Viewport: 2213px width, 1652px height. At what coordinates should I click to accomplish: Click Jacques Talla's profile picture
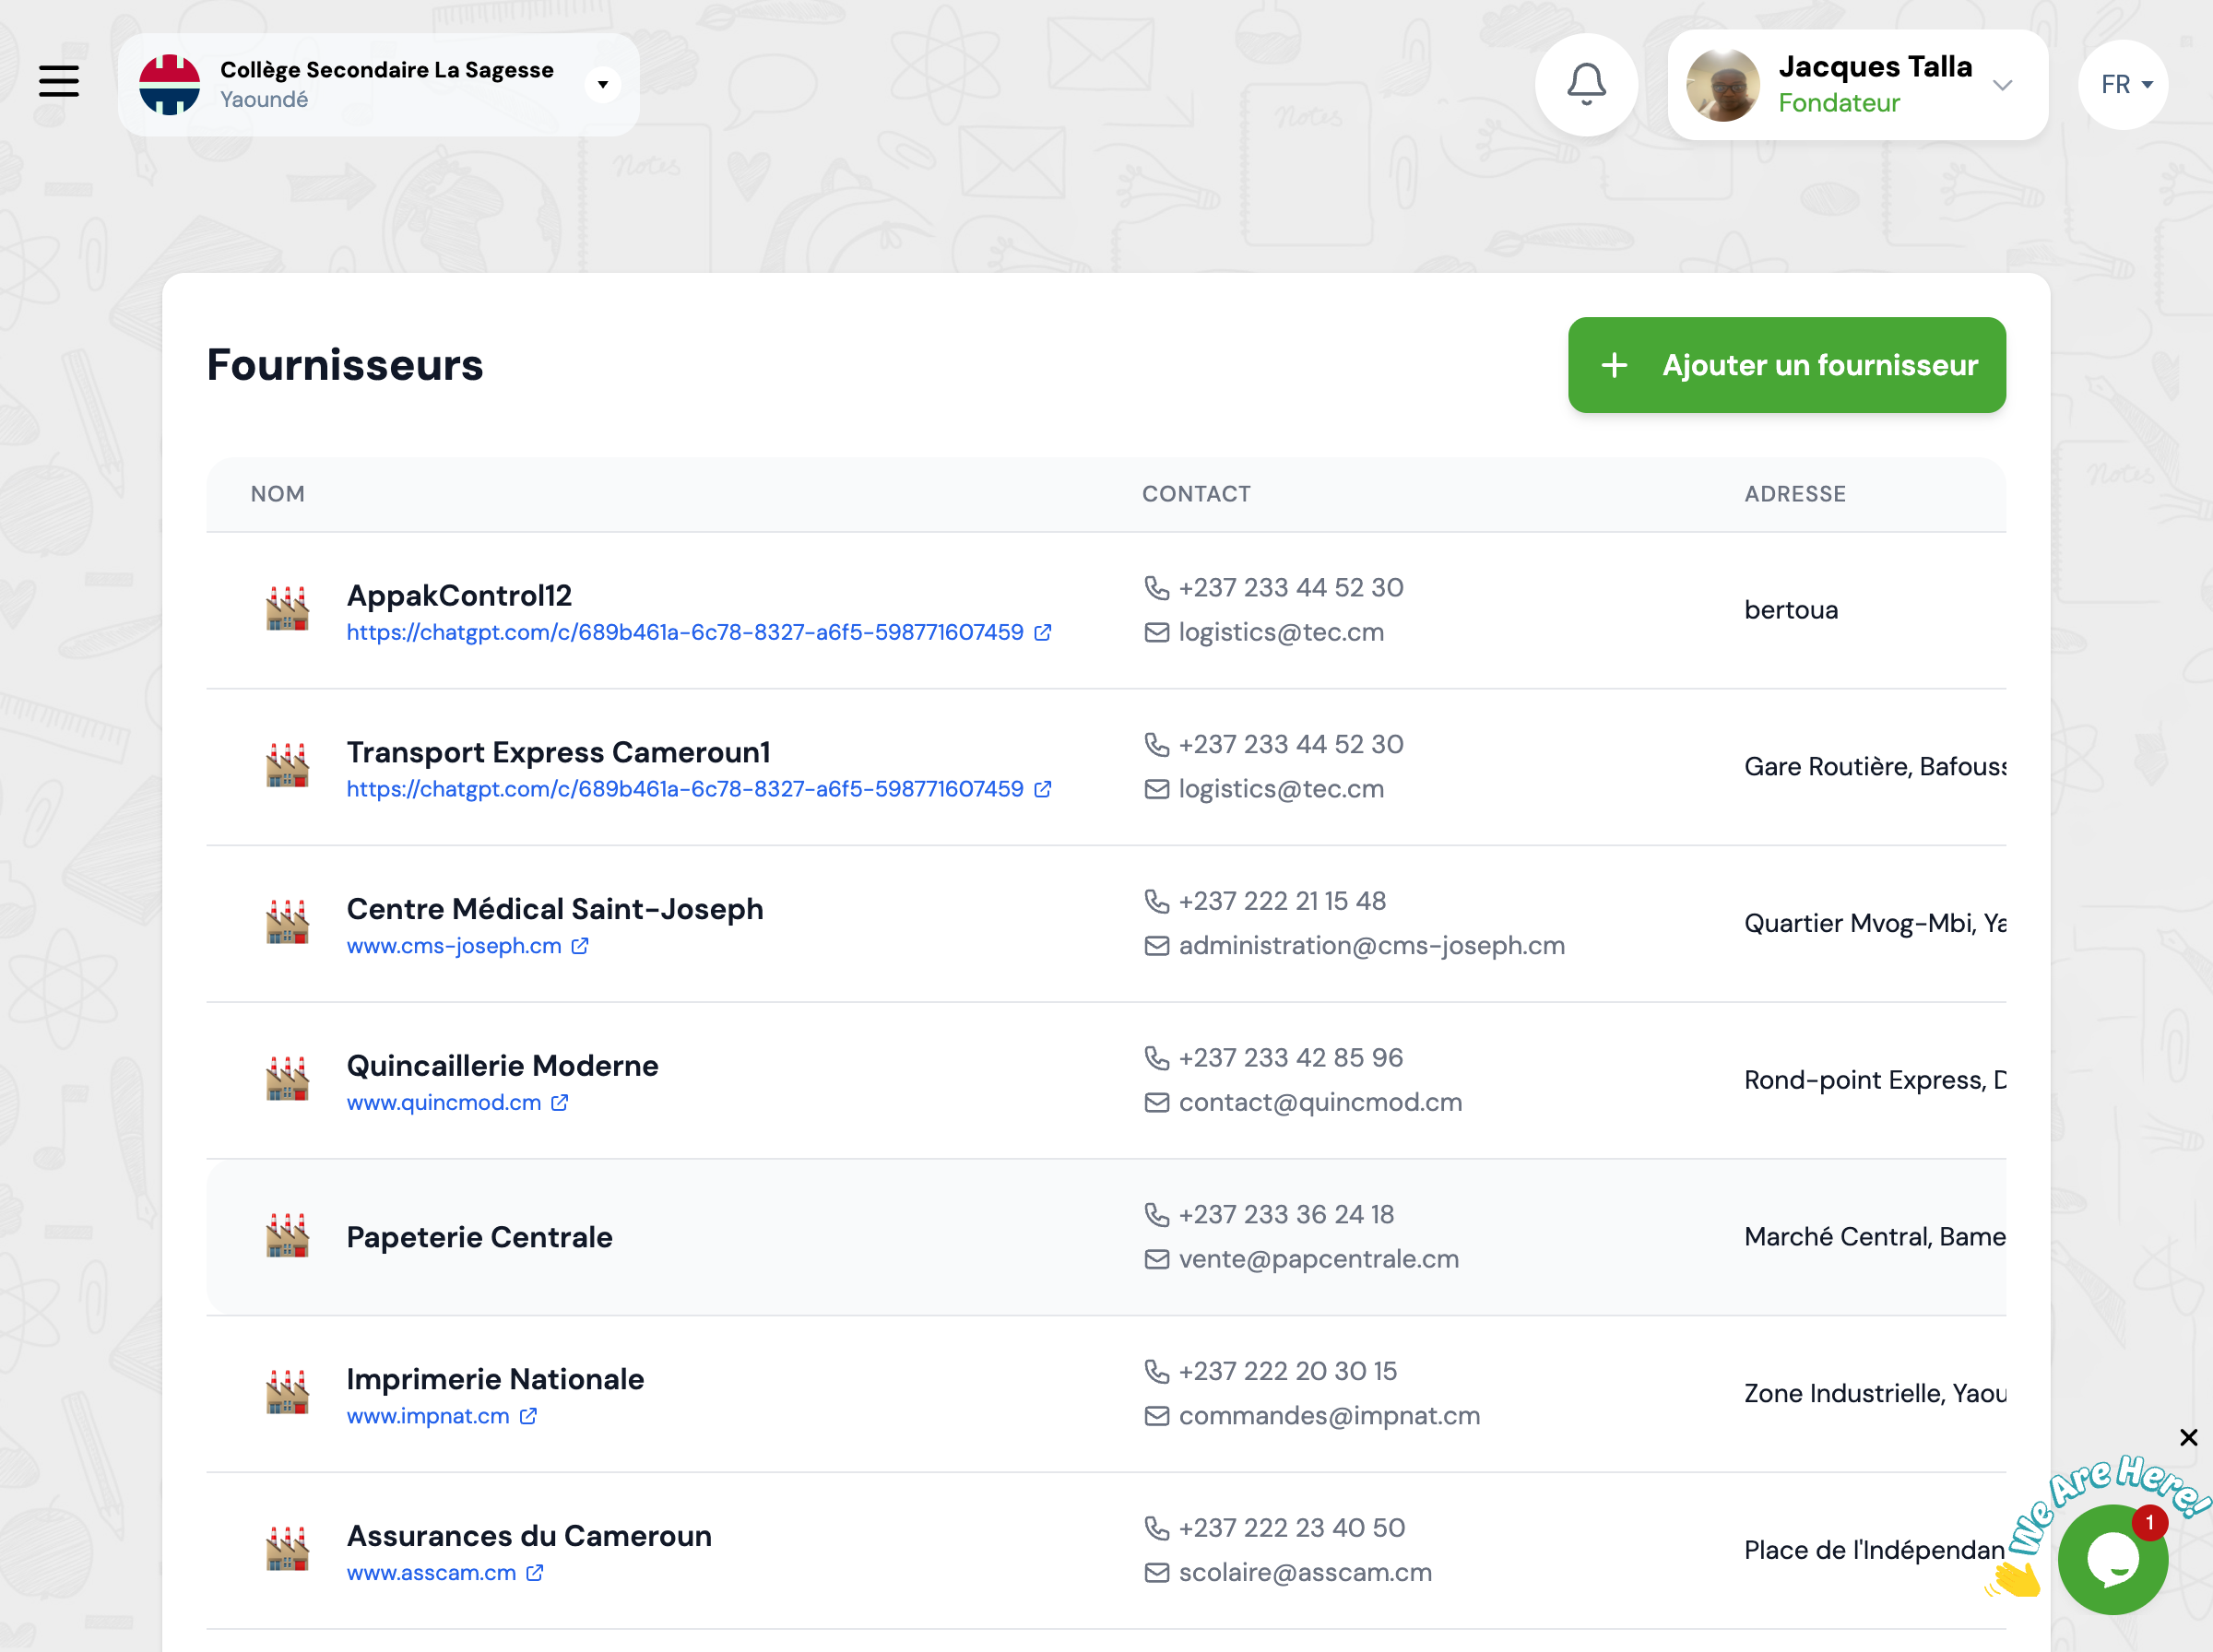tap(1721, 85)
